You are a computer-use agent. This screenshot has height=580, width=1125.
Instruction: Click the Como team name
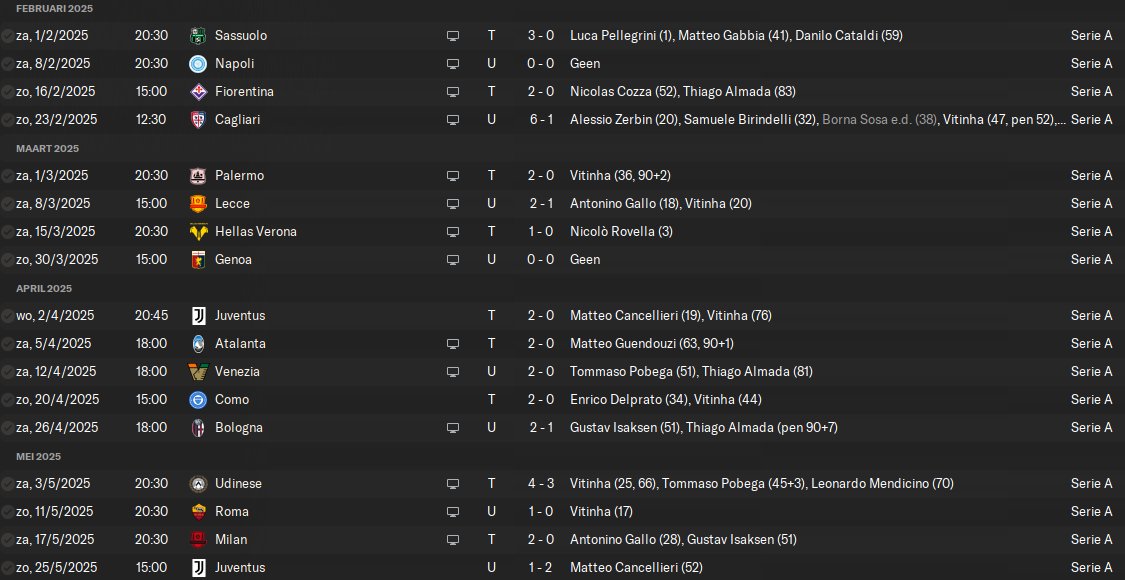pyautogui.click(x=232, y=399)
